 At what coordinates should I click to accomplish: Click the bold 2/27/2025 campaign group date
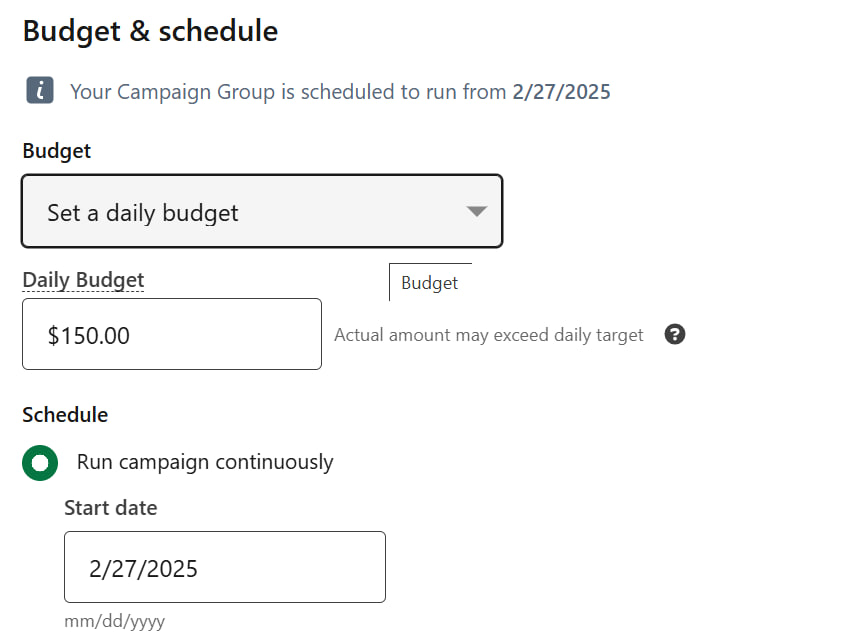[x=561, y=92]
